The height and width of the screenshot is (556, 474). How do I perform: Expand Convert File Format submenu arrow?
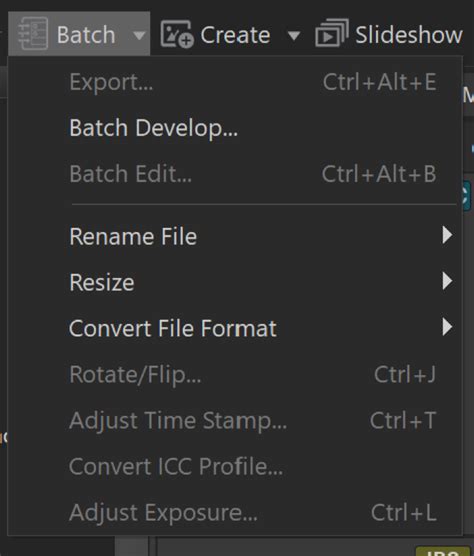click(447, 327)
